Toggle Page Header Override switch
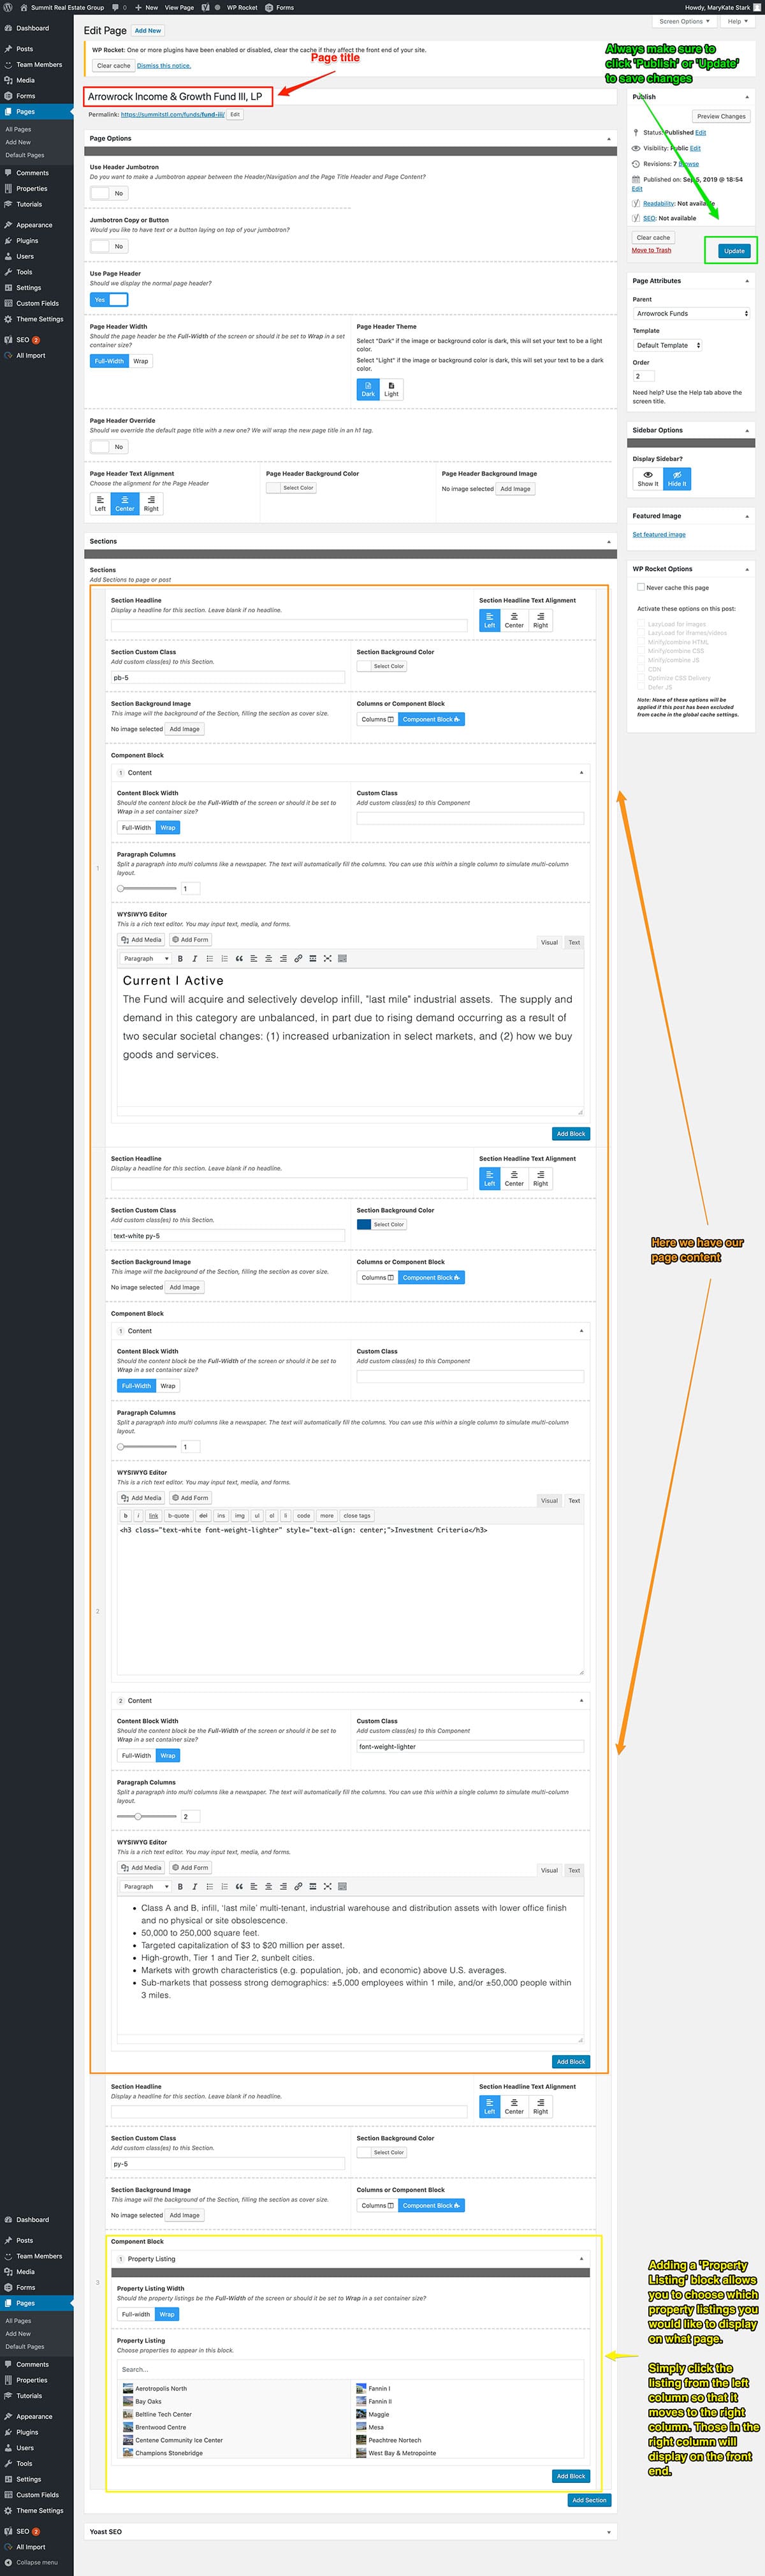This screenshot has height=2576, width=765. [x=108, y=447]
